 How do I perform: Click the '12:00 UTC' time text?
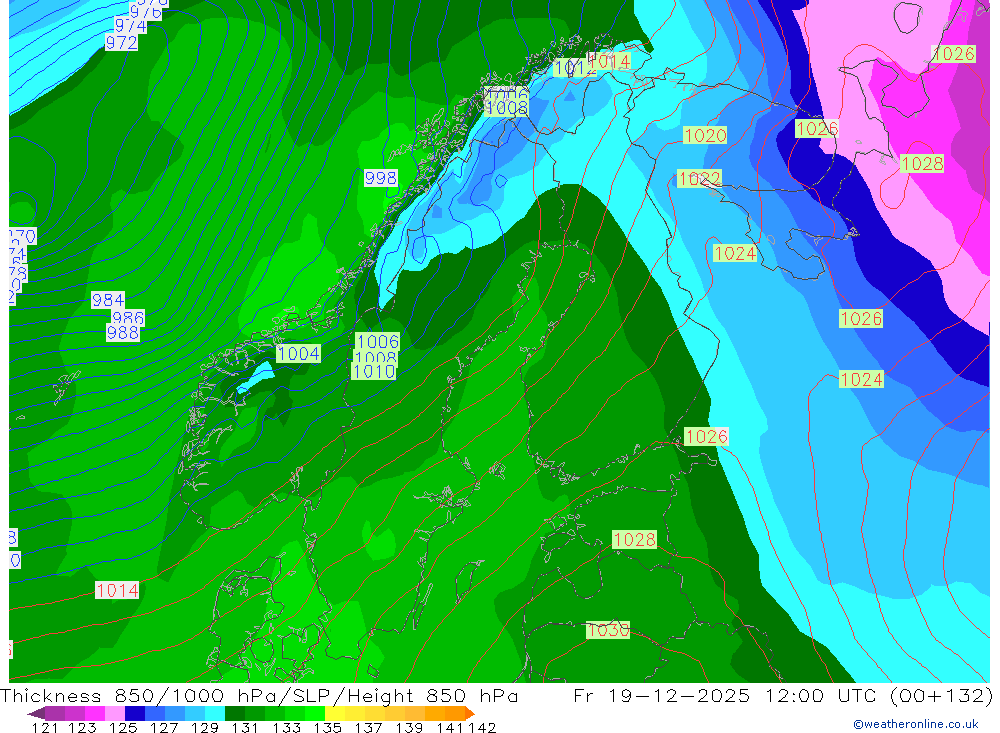point(820,695)
